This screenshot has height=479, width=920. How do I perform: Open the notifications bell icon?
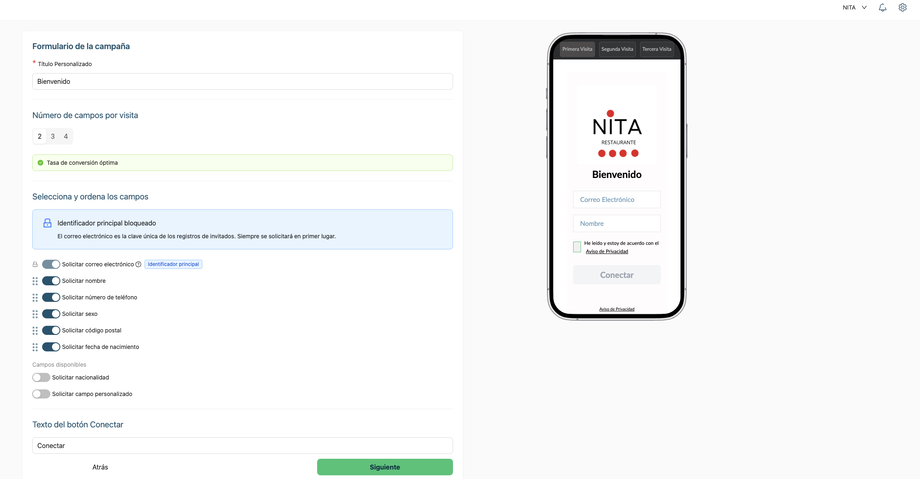pyautogui.click(x=882, y=8)
